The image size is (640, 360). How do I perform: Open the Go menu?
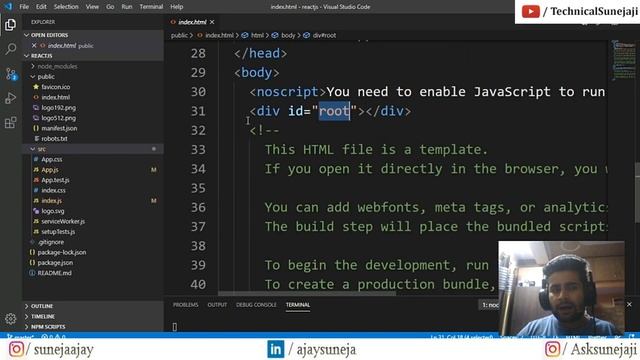(x=110, y=7)
